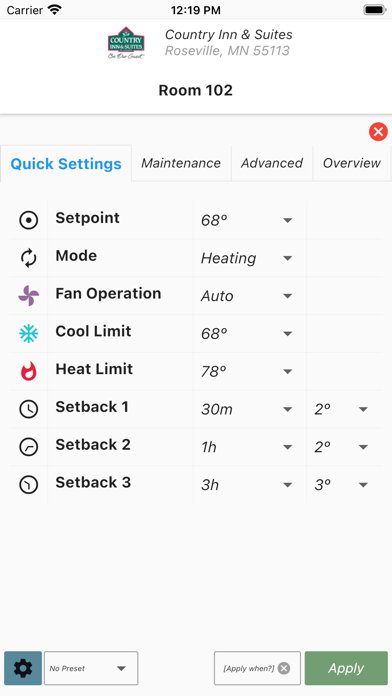Switch to the Advanced tab
Viewport: 392px width, 696px height.
(272, 163)
